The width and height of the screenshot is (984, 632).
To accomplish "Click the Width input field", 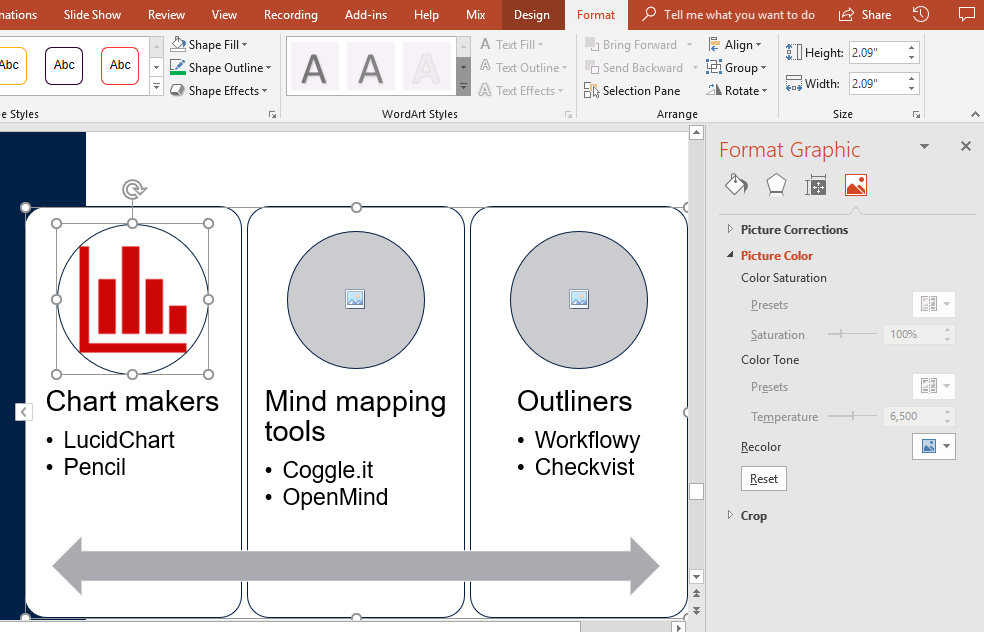I will click(x=876, y=83).
